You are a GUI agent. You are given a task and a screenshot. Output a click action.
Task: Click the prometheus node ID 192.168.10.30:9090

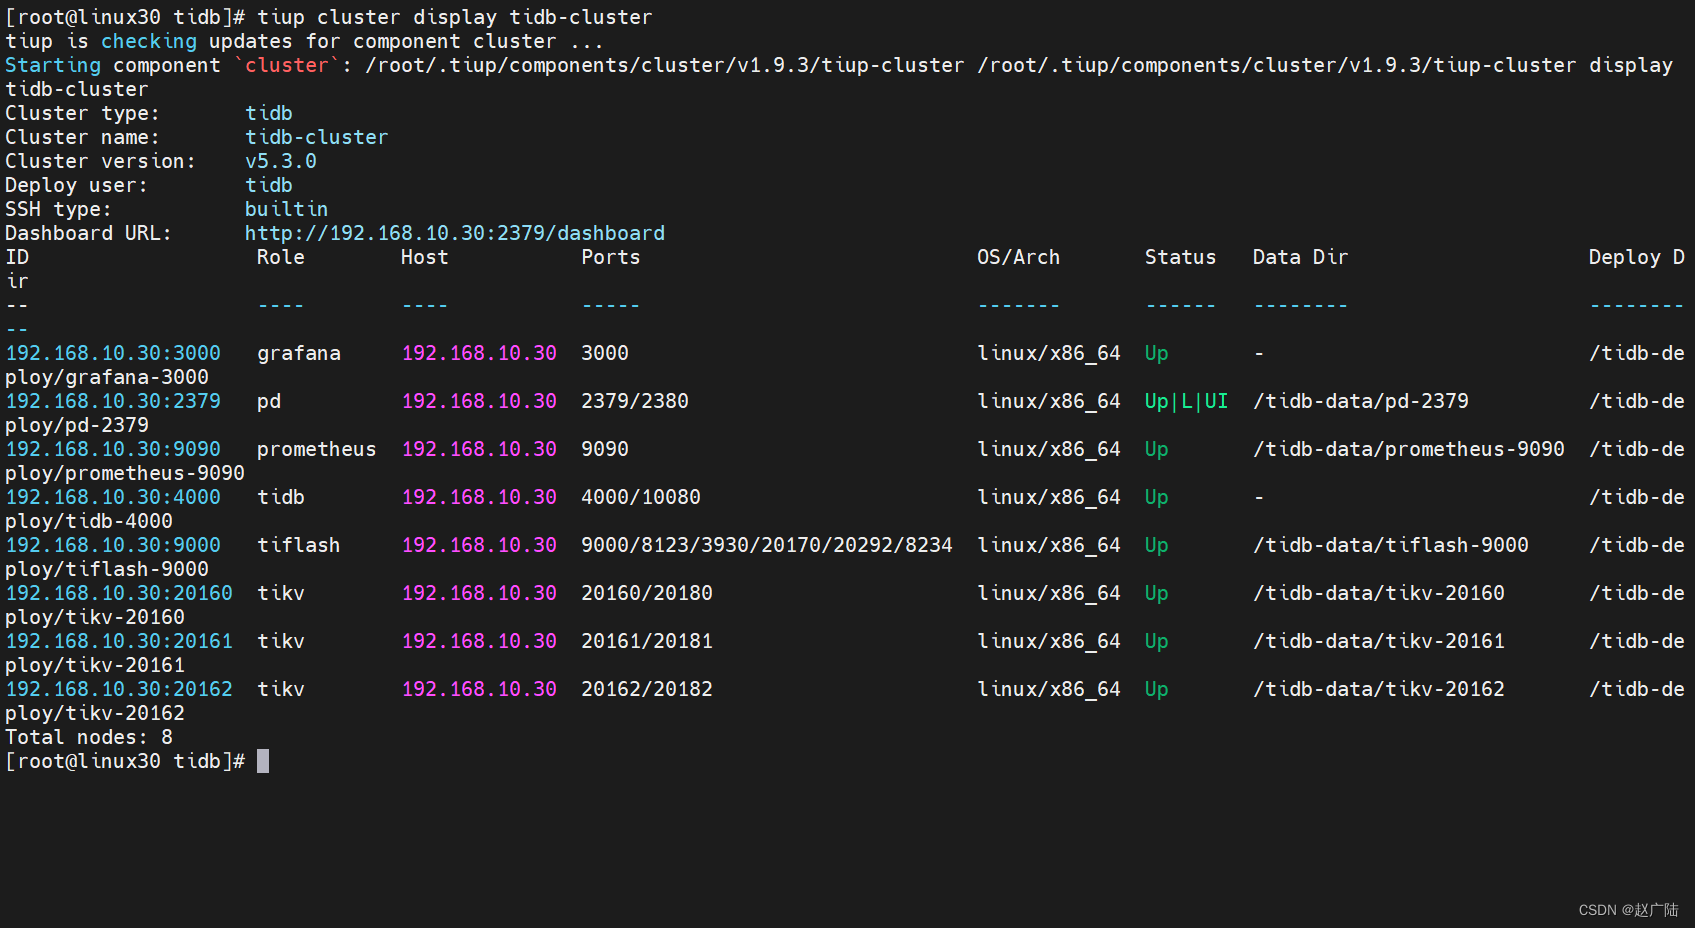(113, 449)
